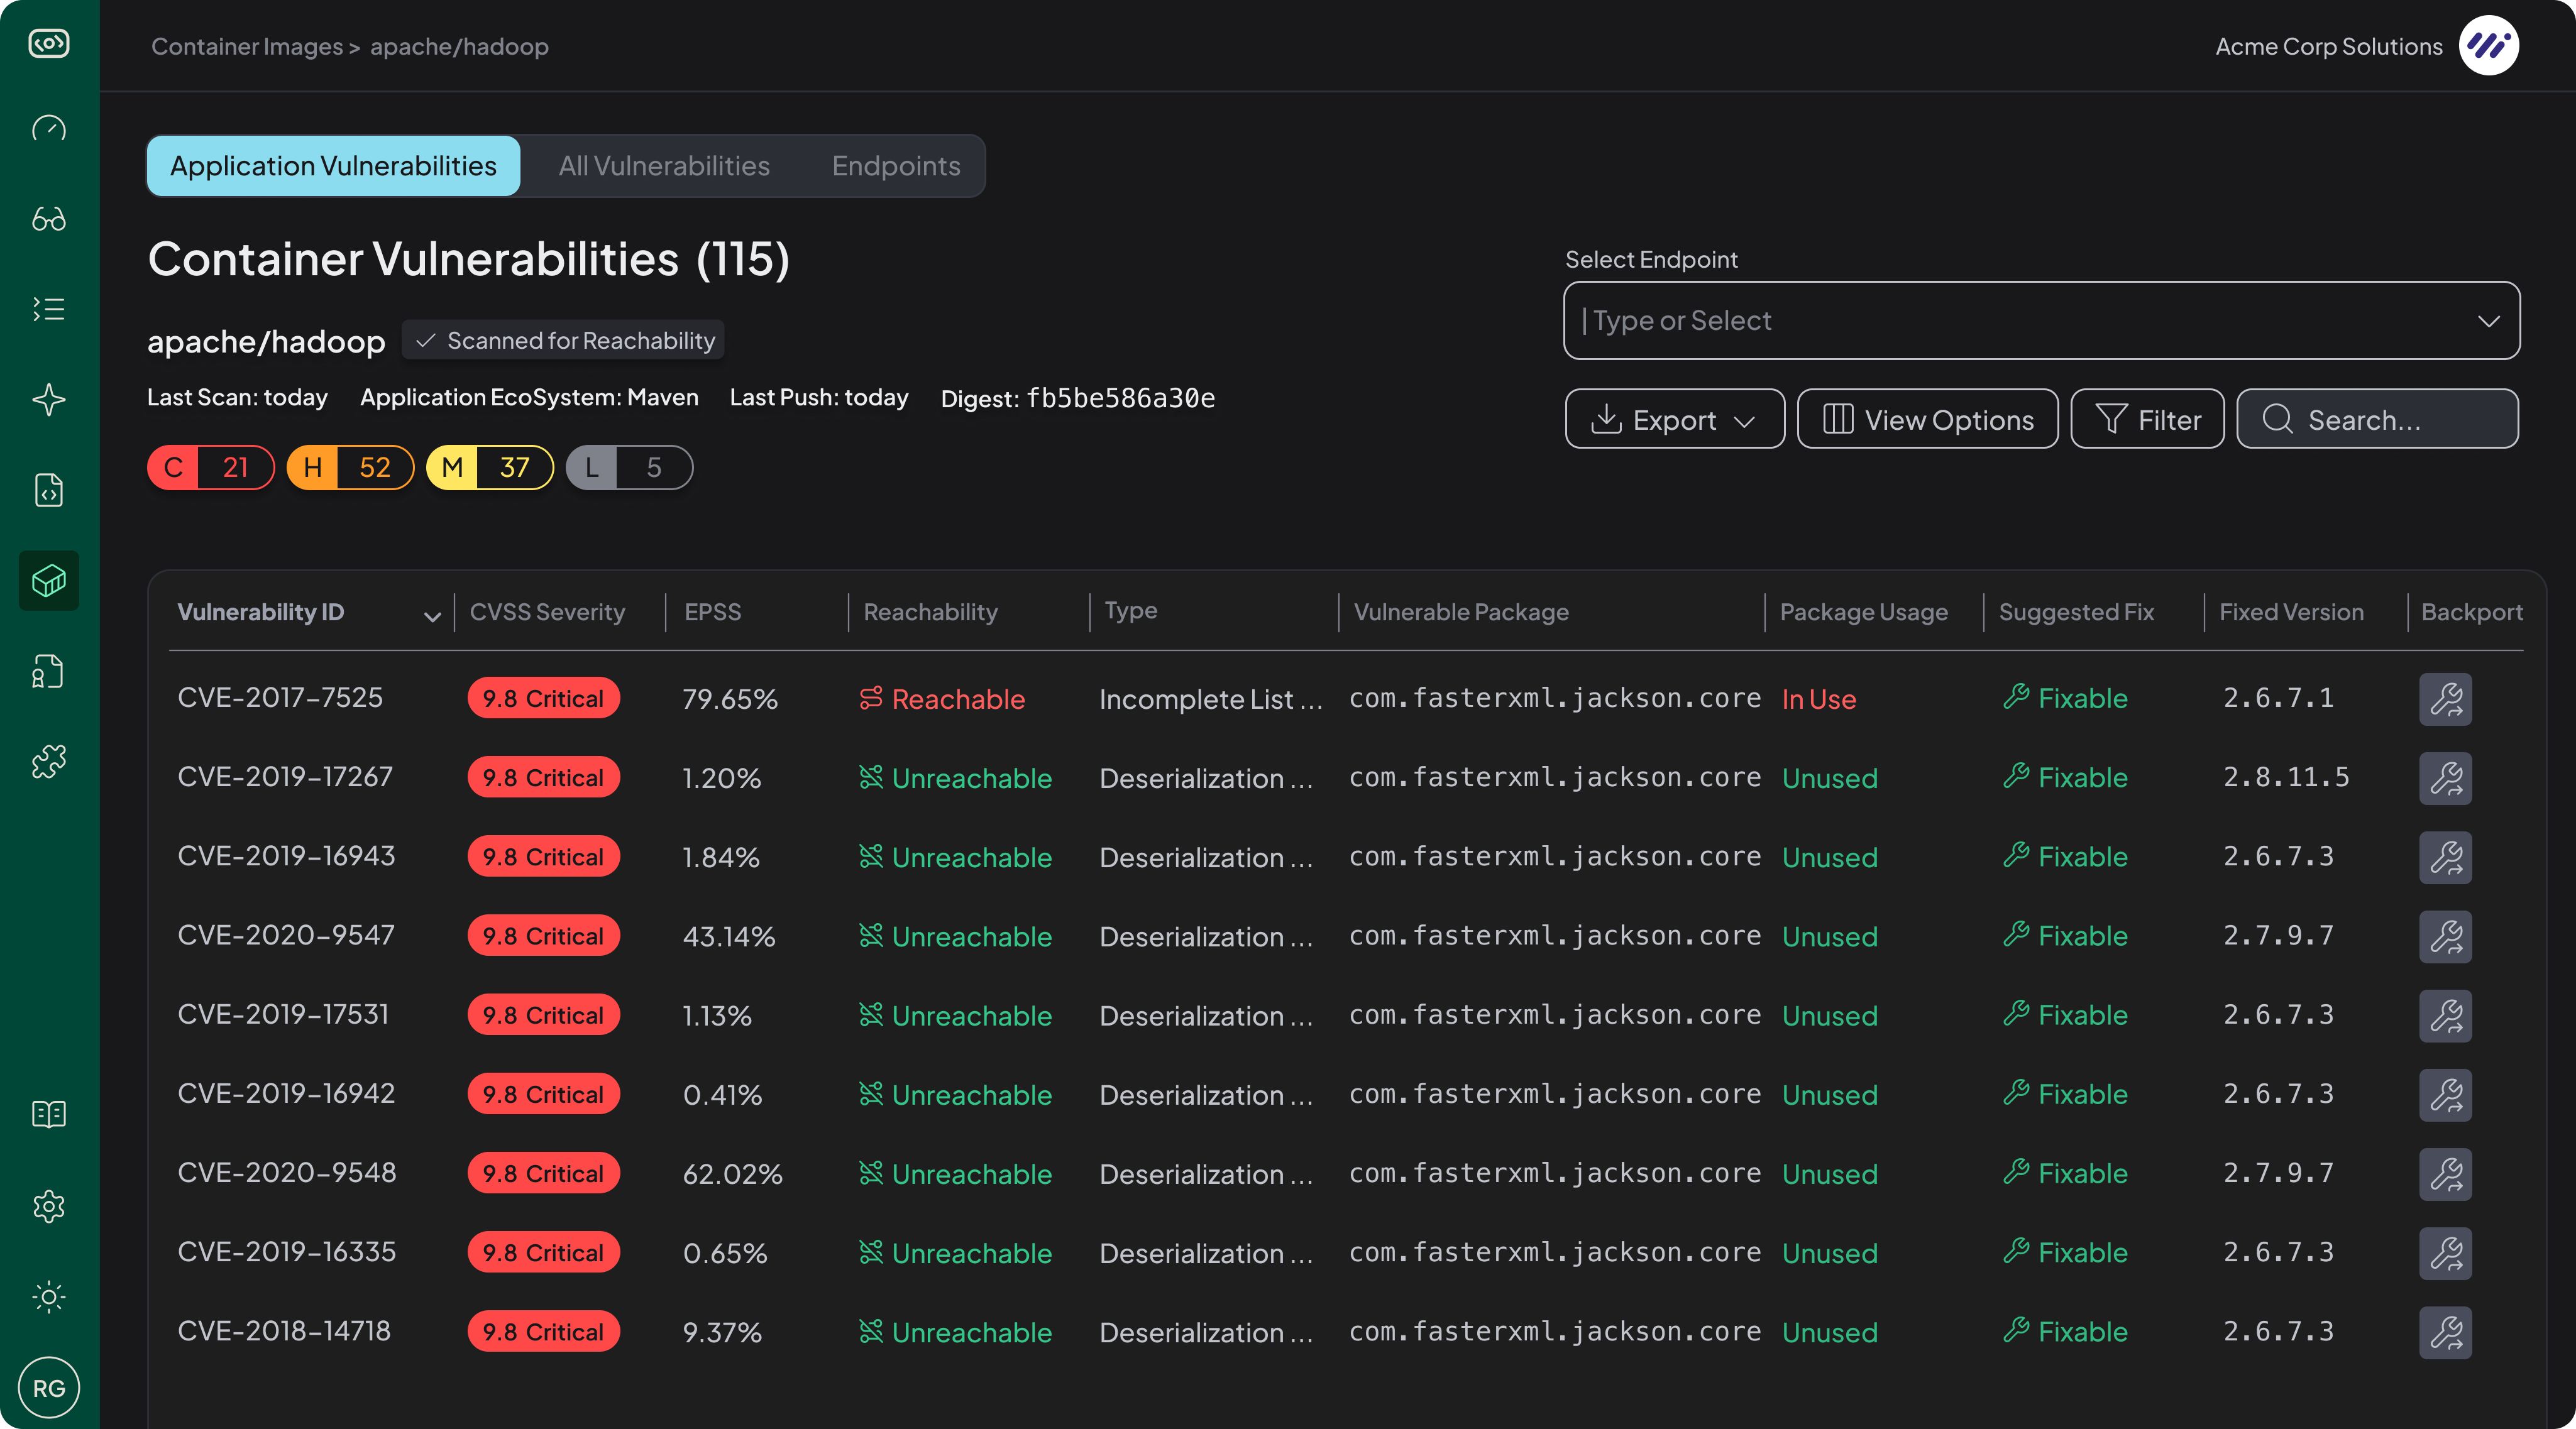Toggle the light theme sun icon

(49, 1297)
